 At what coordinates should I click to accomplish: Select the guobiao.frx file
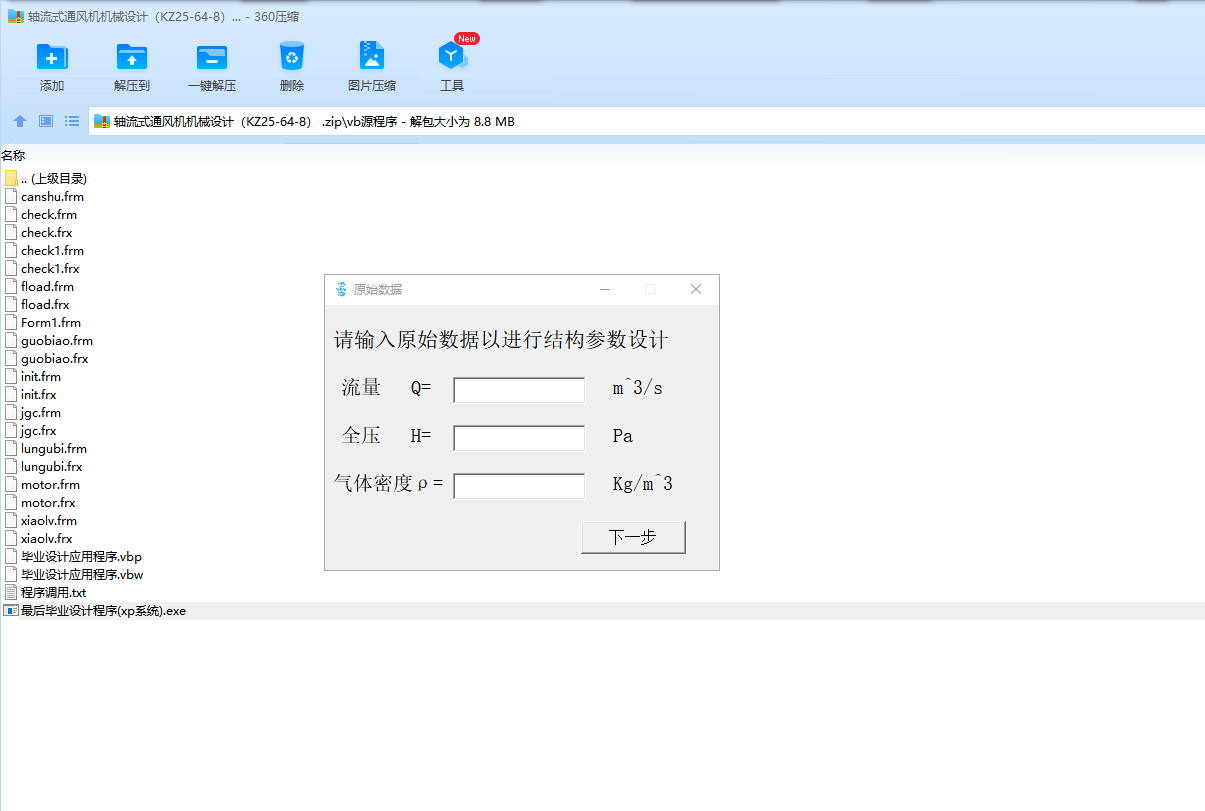(x=55, y=359)
